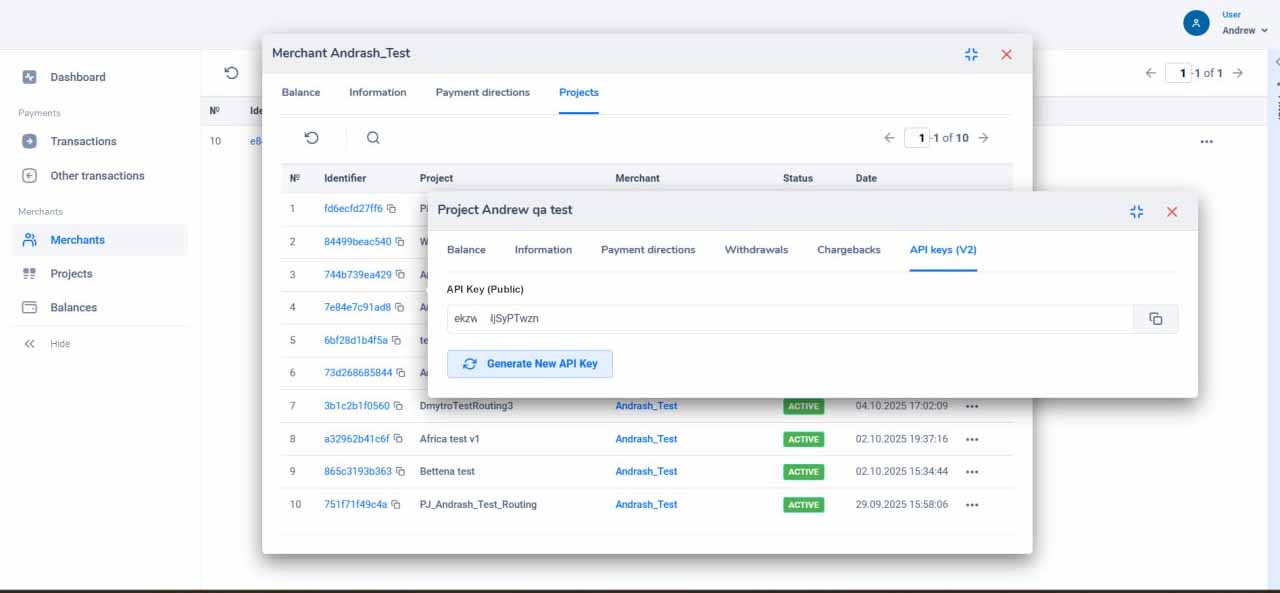Open project identifier 751f71f49c4a link
1280x593 pixels.
[x=355, y=505]
